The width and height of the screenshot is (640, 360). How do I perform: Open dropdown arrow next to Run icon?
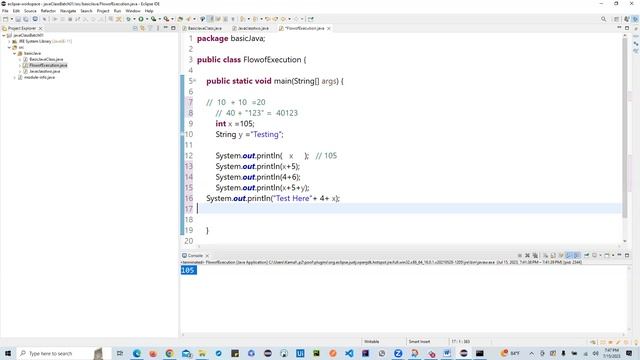(x=147, y=19)
